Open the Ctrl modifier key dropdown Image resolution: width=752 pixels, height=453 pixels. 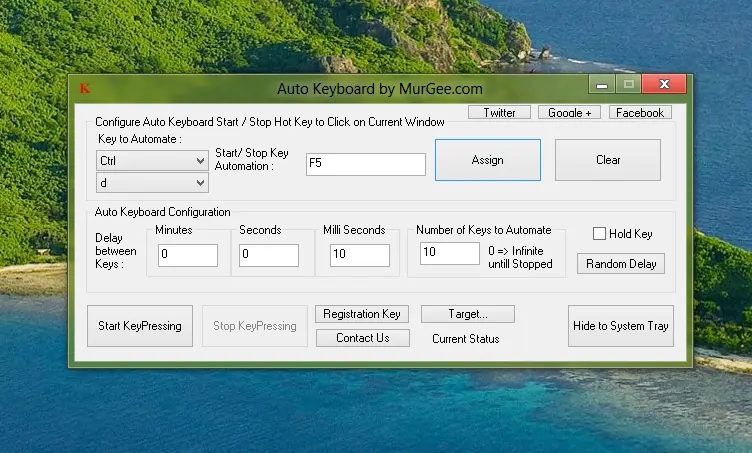(152, 161)
